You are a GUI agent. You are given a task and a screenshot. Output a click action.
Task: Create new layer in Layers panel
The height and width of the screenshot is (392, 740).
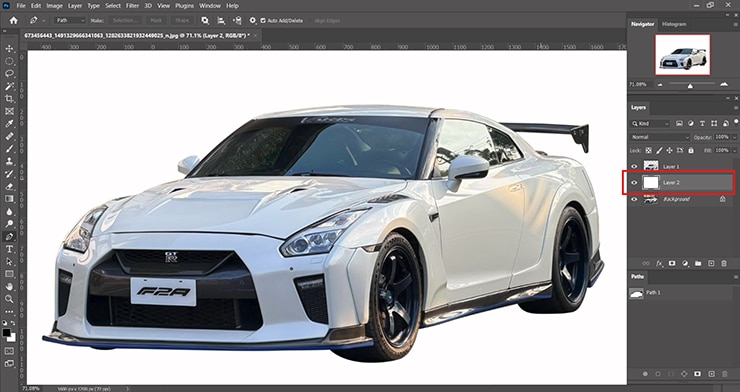tap(711, 263)
